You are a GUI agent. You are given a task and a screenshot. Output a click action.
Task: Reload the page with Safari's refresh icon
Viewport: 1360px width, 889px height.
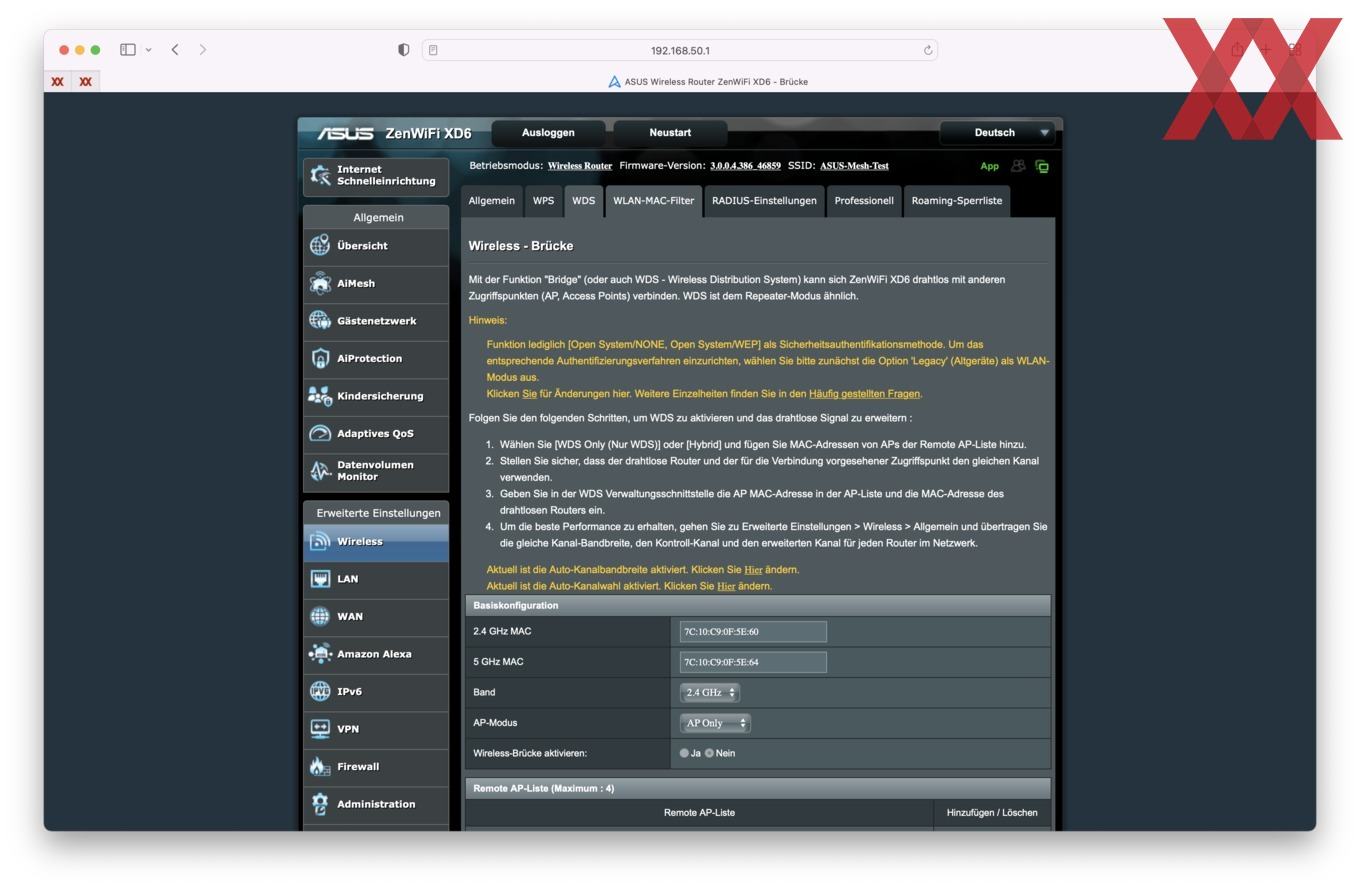pos(928,50)
